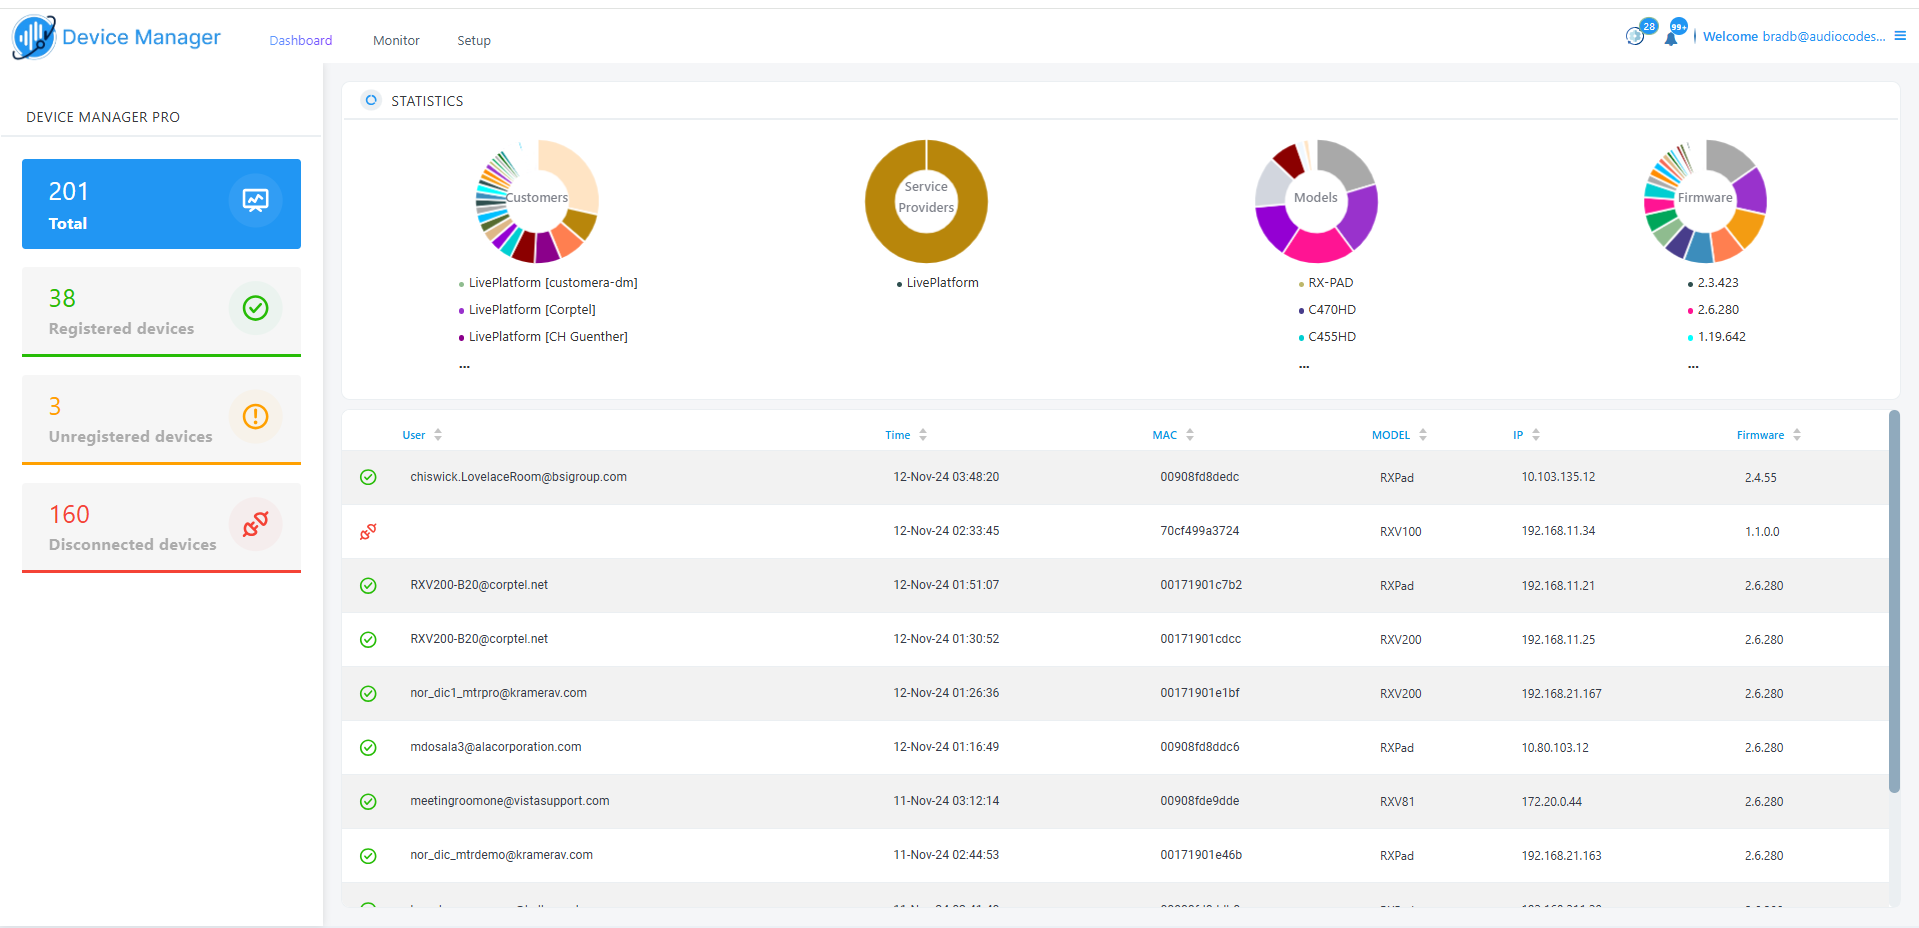Click the Customers donut chart
The height and width of the screenshot is (928, 1919).
point(536,201)
